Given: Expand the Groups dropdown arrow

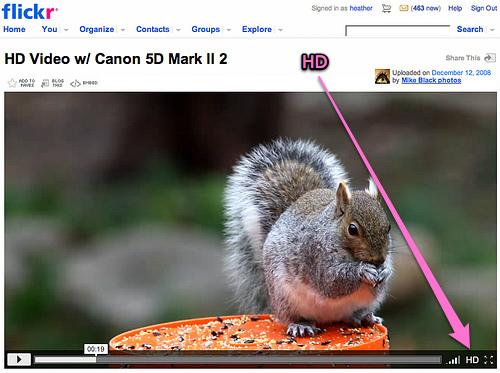Looking at the screenshot, I should (x=229, y=30).
